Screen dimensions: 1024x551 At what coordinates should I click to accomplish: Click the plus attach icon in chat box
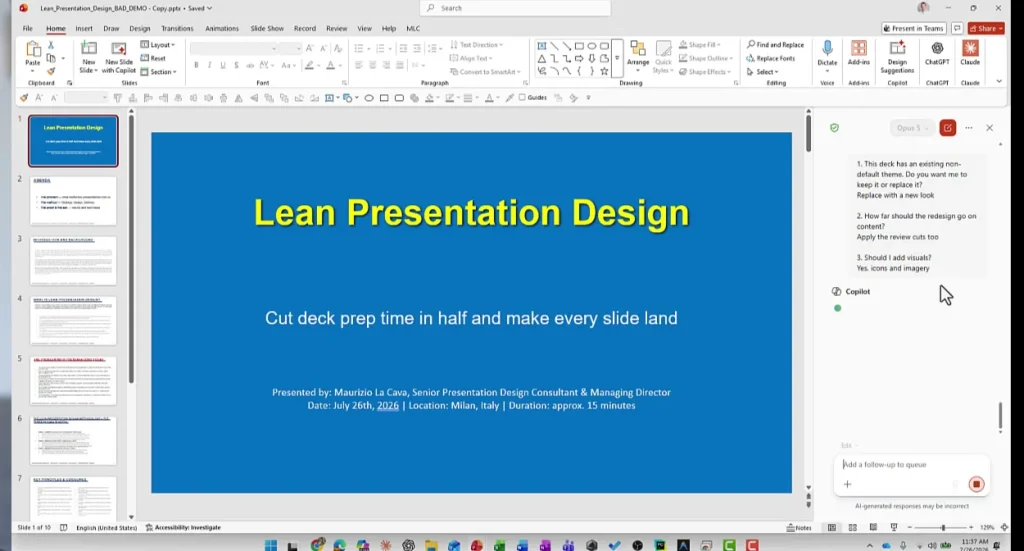[x=847, y=484]
